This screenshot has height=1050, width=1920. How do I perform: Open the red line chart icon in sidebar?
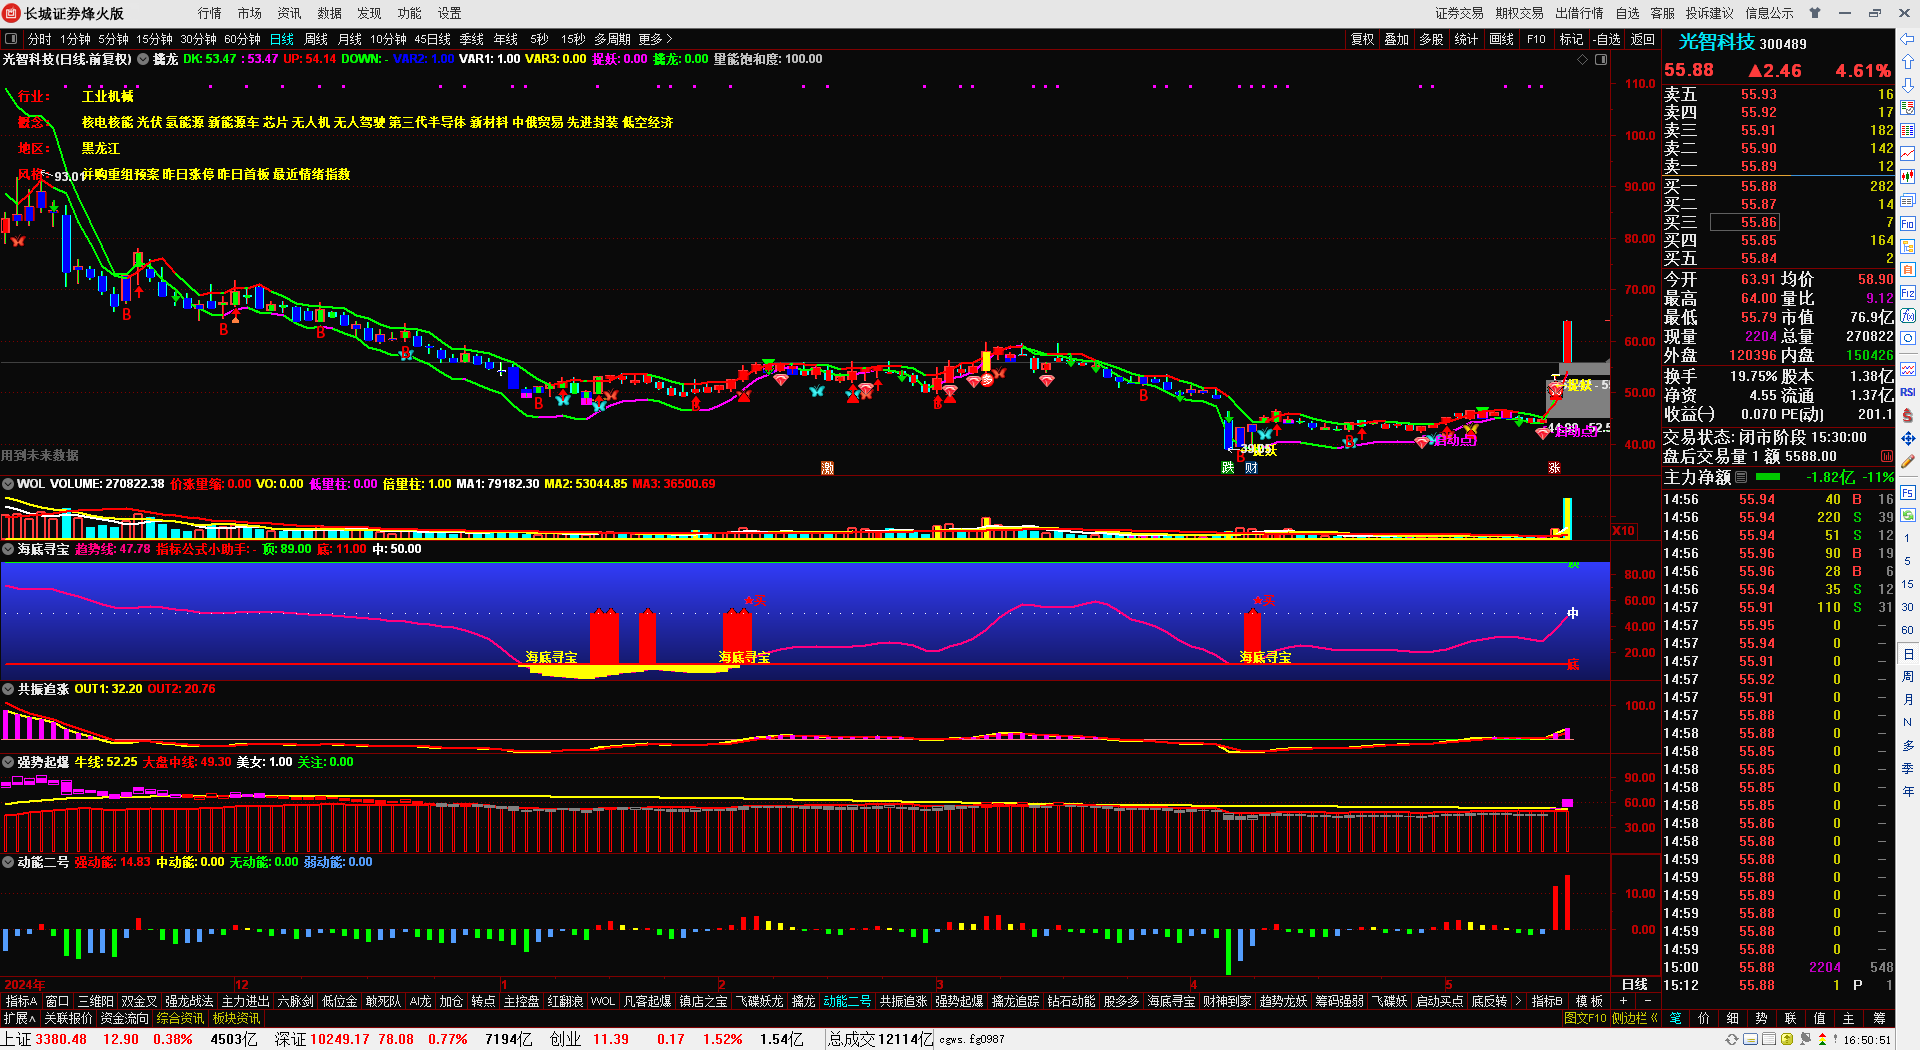(x=1908, y=153)
